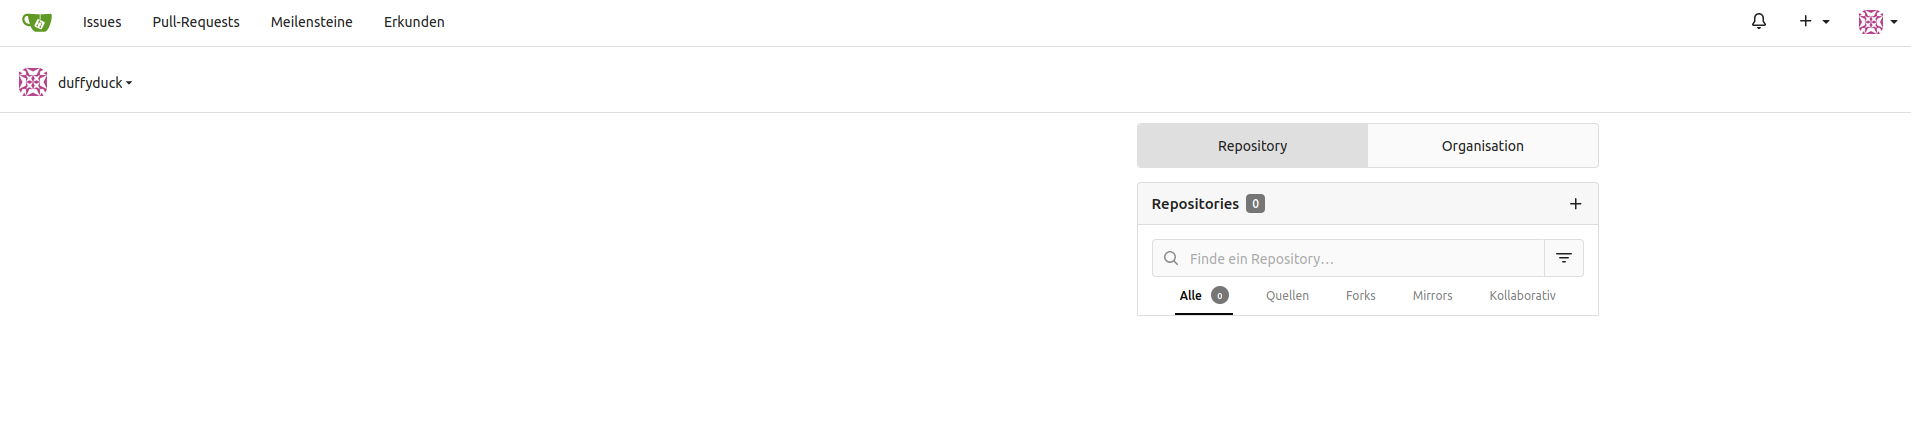Click the duffyduck avatar image
Viewport: 1911px width, 427px height.
33,82
